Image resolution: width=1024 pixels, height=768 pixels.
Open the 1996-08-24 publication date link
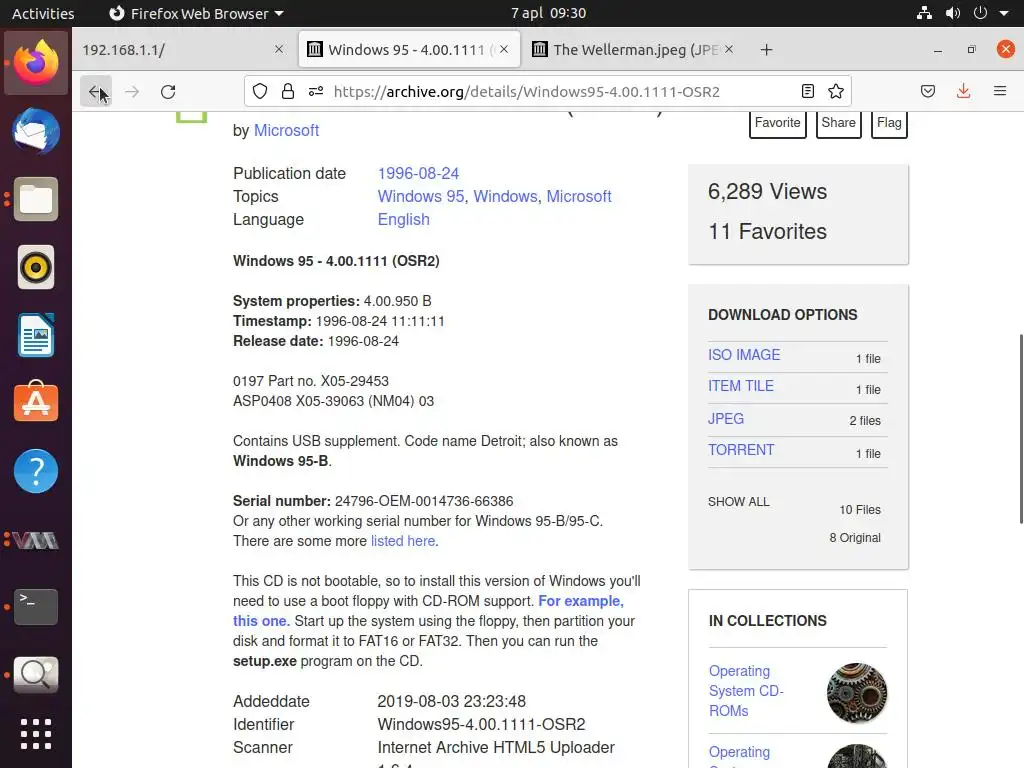pos(418,174)
